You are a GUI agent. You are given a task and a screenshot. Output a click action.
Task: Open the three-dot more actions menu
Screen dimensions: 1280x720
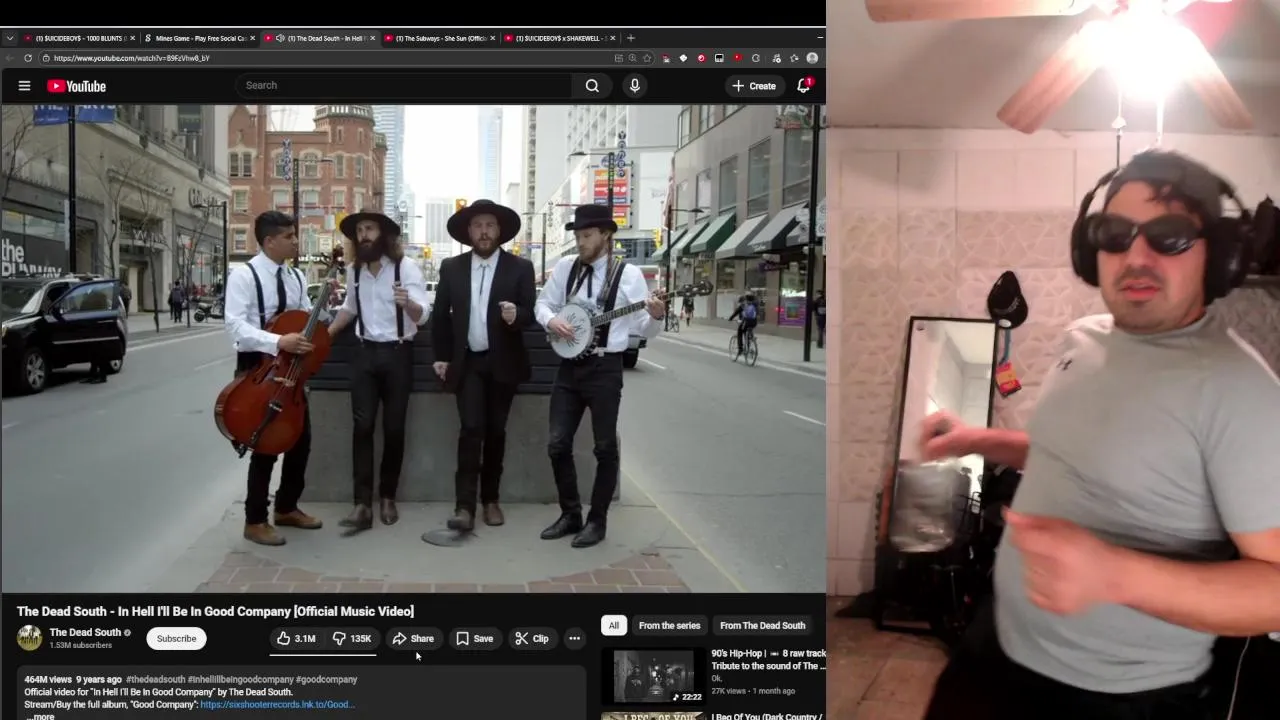pyautogui.click(x=574, y=639)
